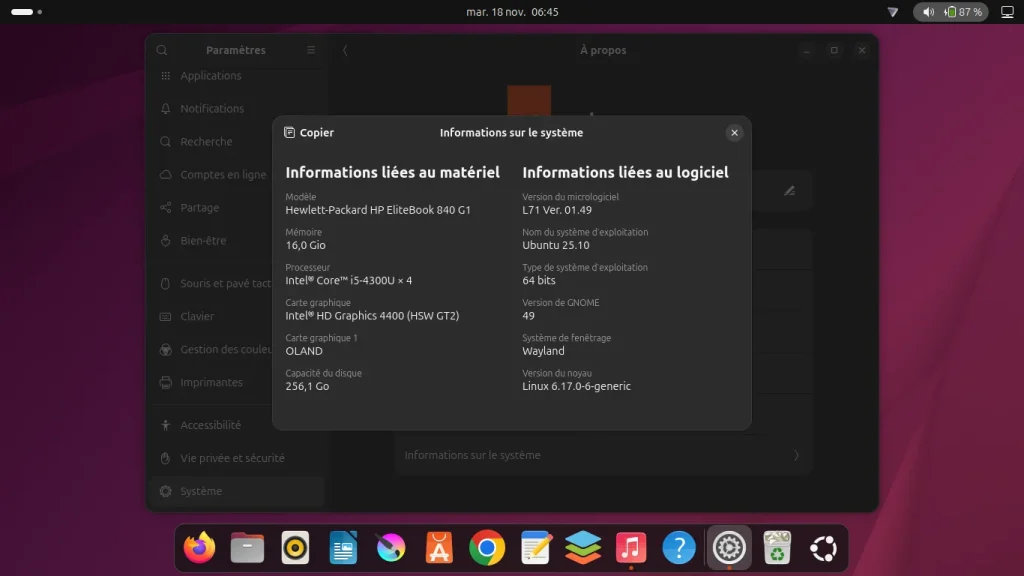Click the Notifications bell icon
The width and height of the screenshot is (1024, 576).
[166, 108]
